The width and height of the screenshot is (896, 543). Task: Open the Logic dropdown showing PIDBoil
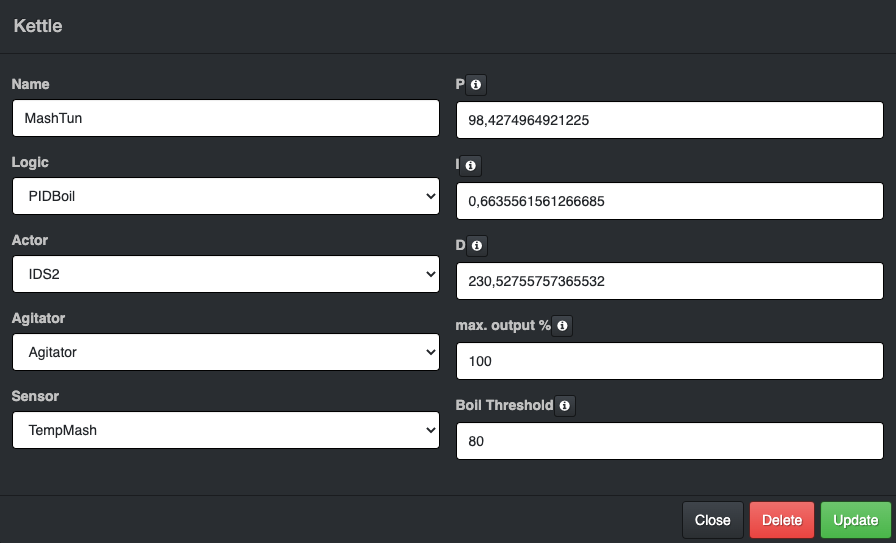[x=226, y=197]
